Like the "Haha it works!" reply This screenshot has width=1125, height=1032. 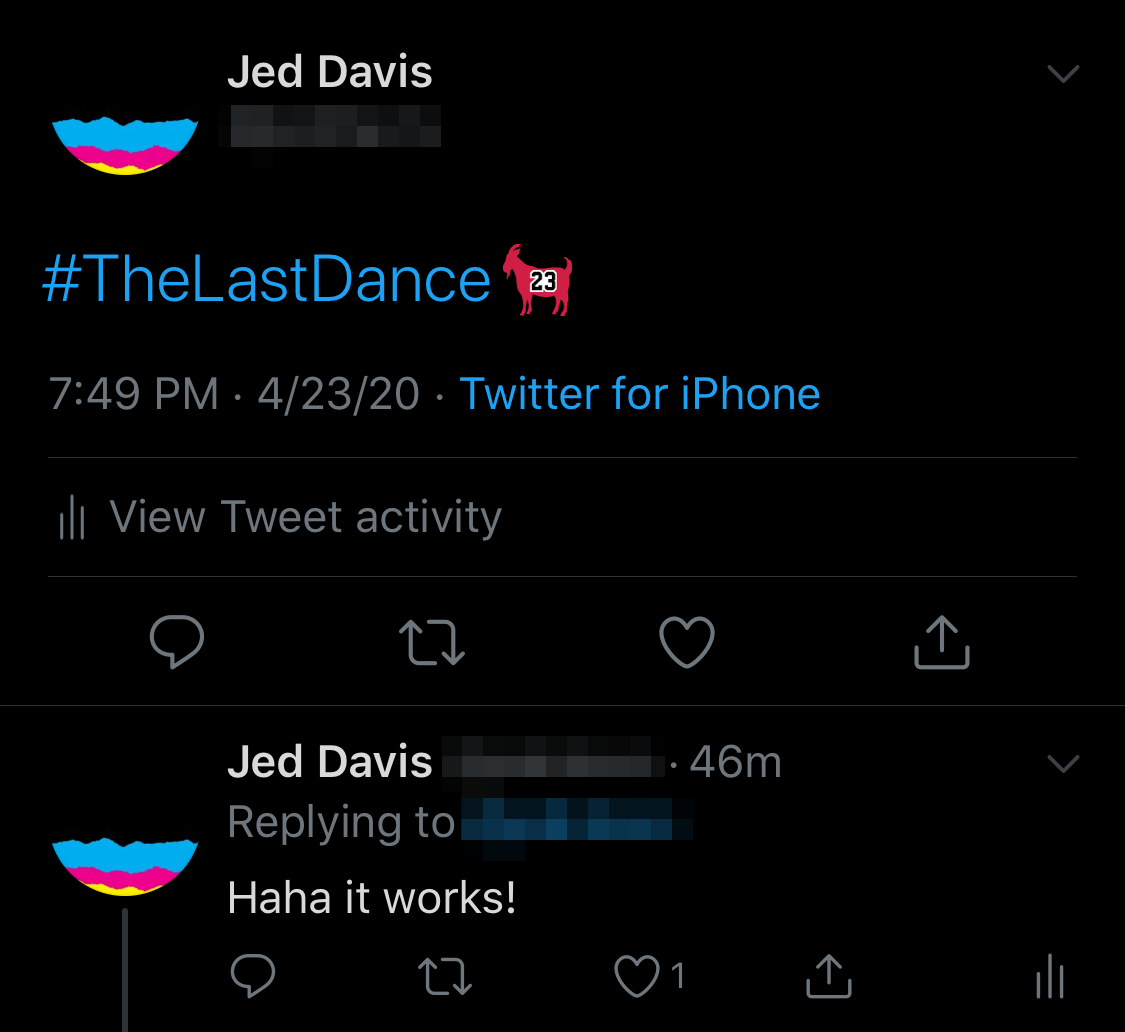point(637,975)
